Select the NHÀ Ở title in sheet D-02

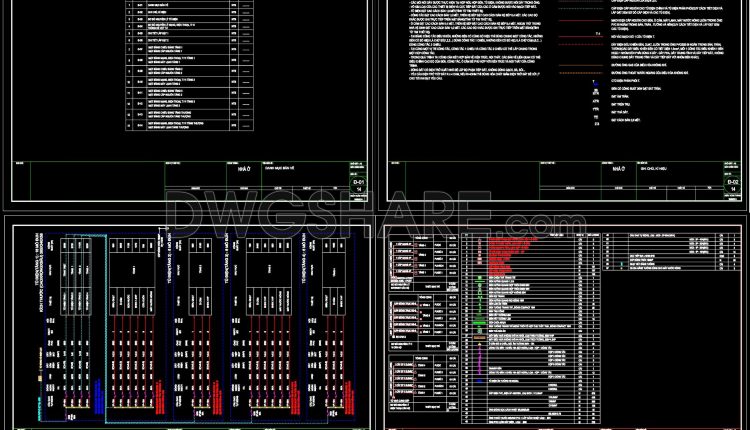click(x=619, y=169)
